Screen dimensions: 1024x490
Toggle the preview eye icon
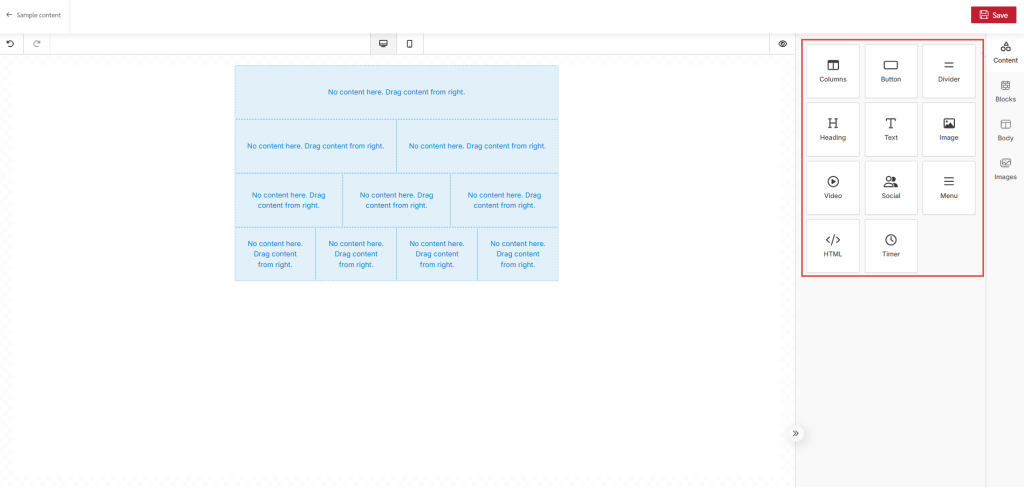(783, 44)
